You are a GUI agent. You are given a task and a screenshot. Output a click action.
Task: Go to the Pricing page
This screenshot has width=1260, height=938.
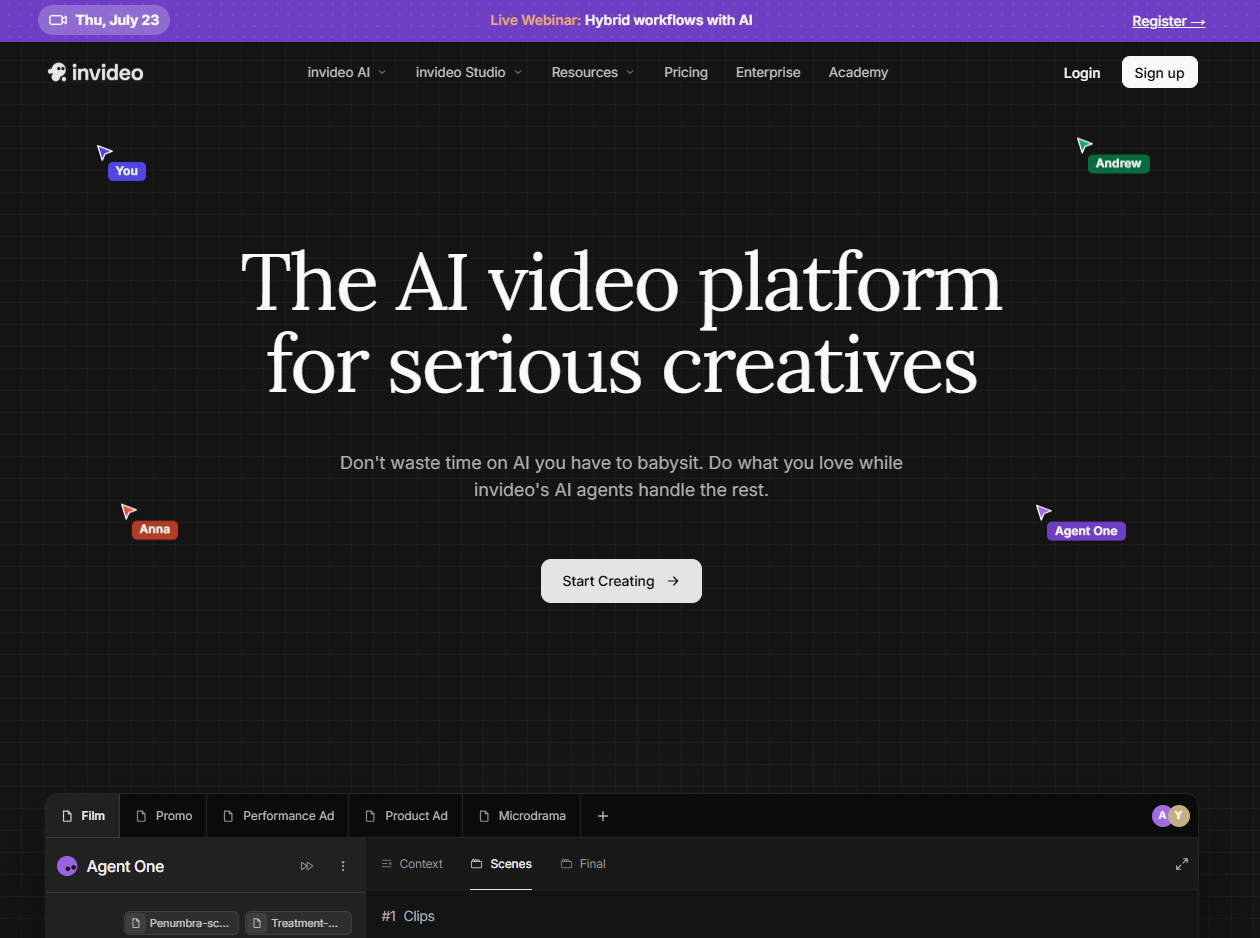click(686, 72)
